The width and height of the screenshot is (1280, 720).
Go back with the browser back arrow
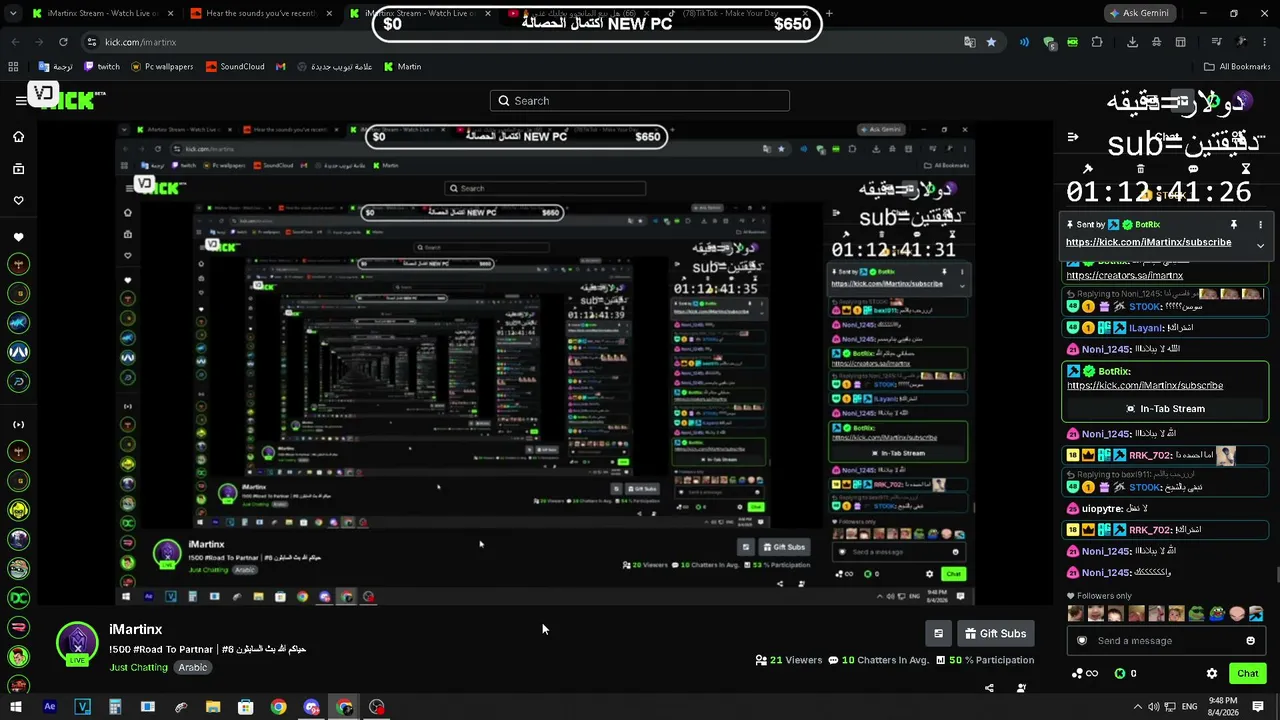(16, 42)
